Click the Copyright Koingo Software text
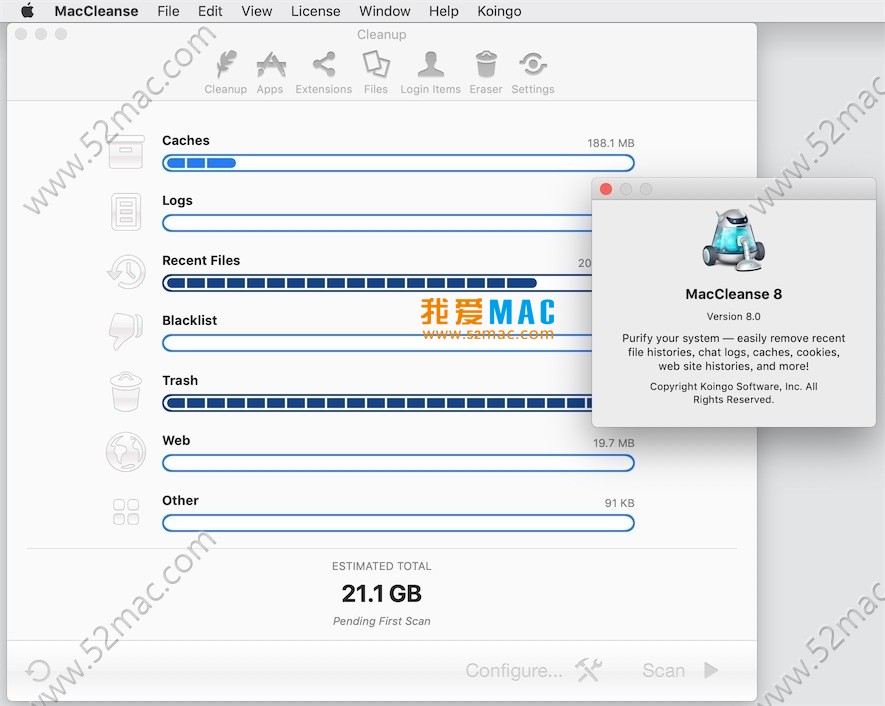 click(x=733, y=393)
